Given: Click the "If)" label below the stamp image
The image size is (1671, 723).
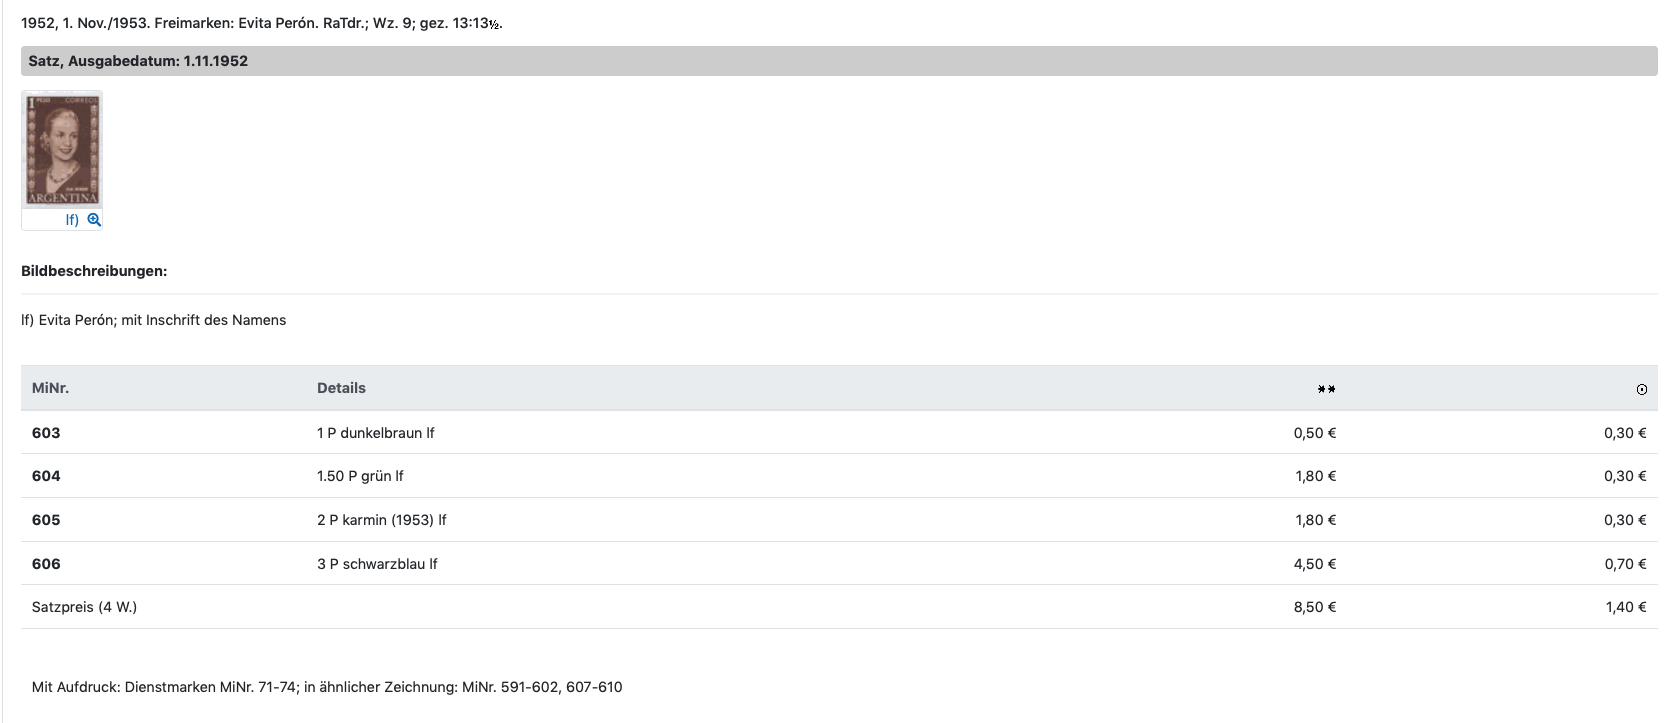Looking at the screenshot, I should coord(72,220).
